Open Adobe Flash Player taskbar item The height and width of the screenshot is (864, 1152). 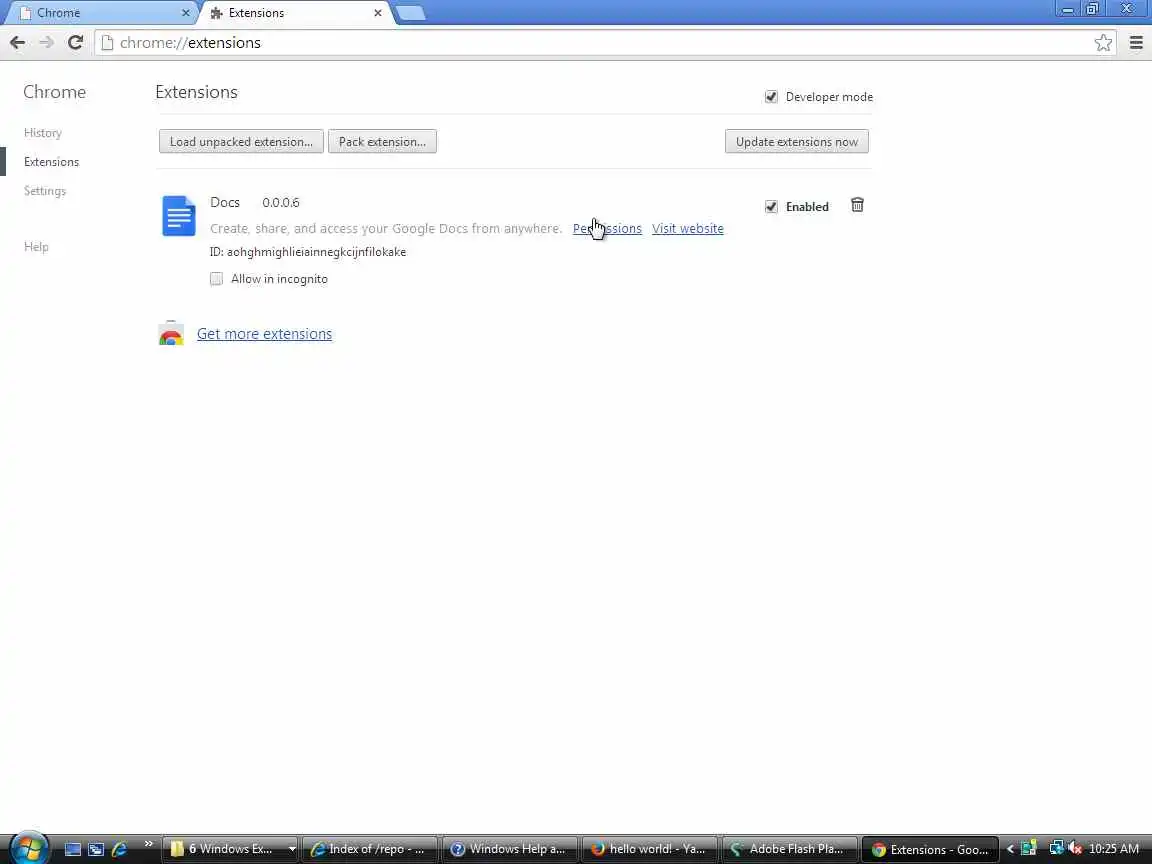click(789, 849)
